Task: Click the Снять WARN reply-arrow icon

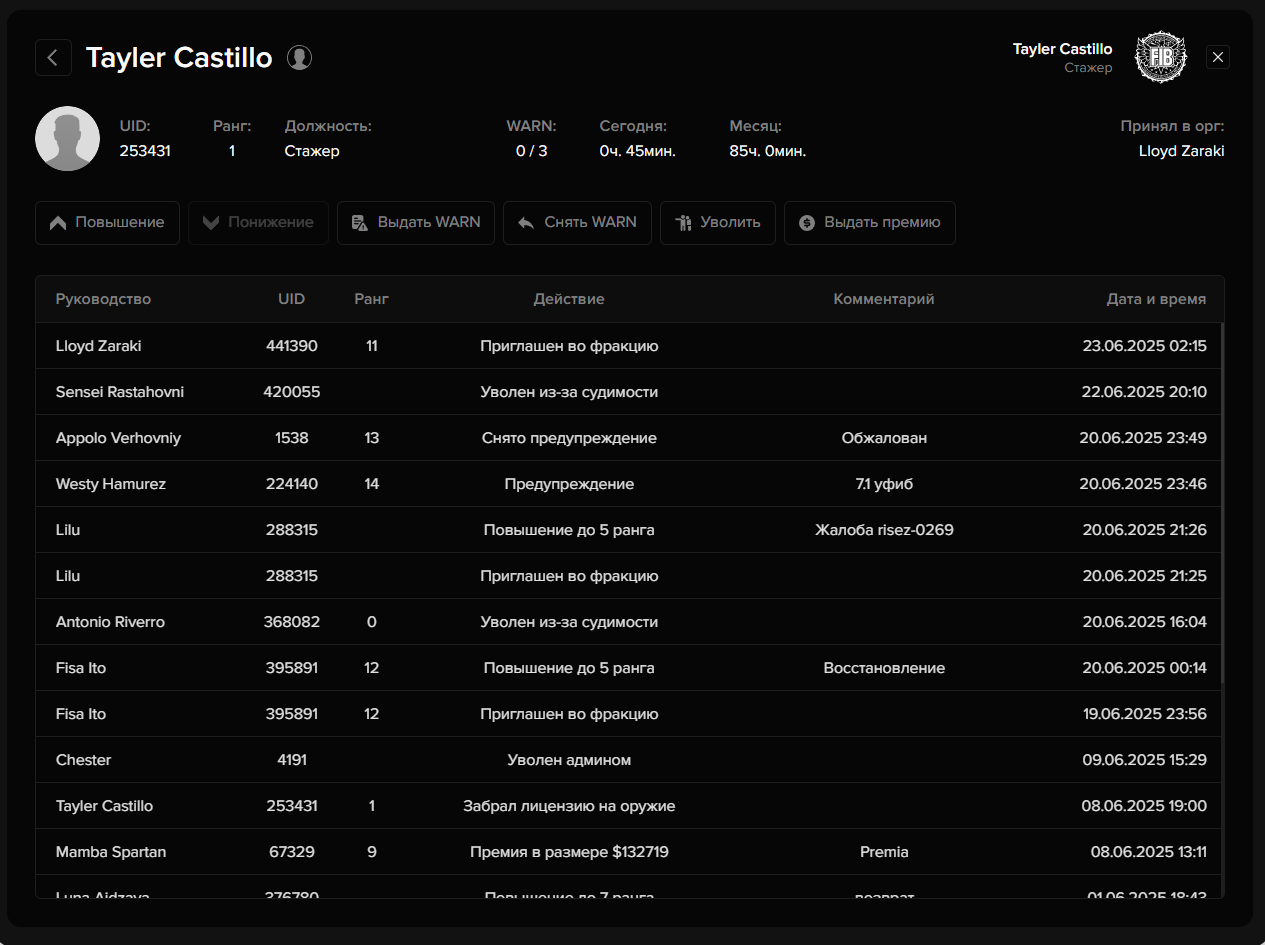Action: (x=526, y=223)
